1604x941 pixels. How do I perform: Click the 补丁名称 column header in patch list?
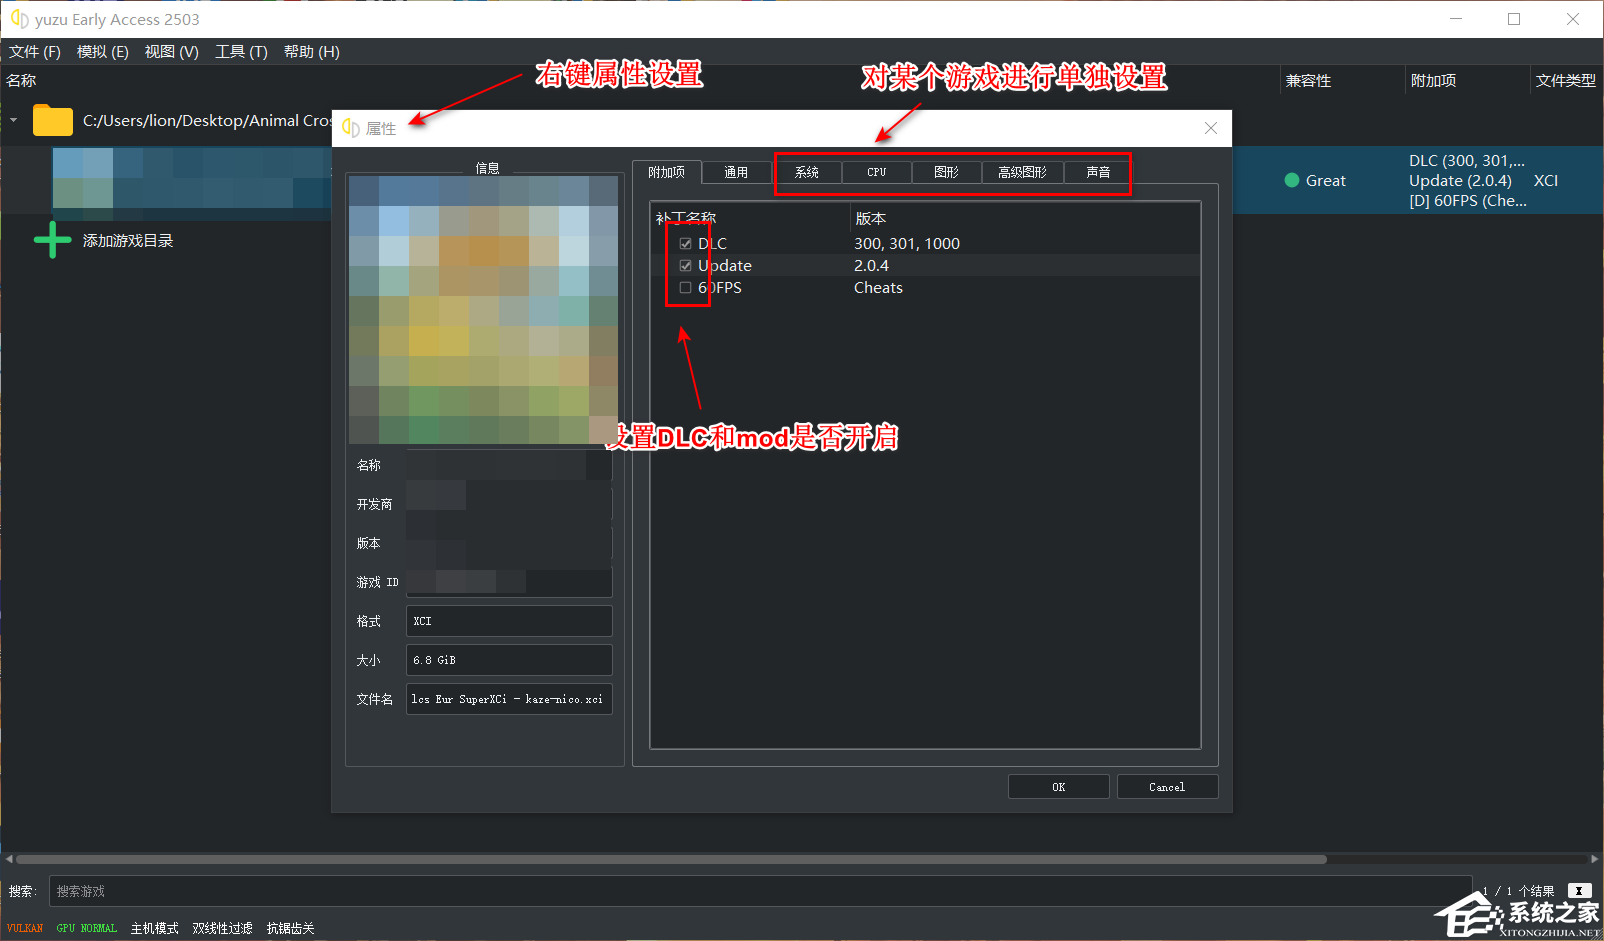pyautogui.click(x=686, y=218)
